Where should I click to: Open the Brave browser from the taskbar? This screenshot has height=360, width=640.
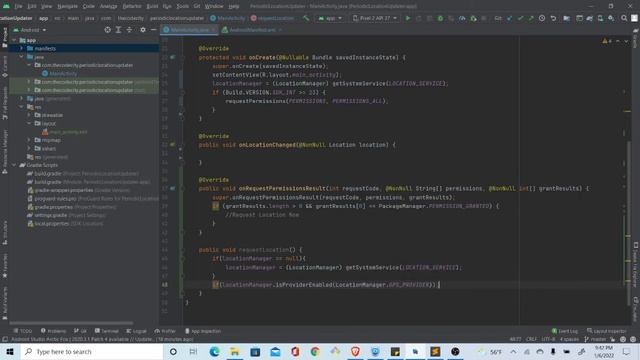tap(355, 351)
